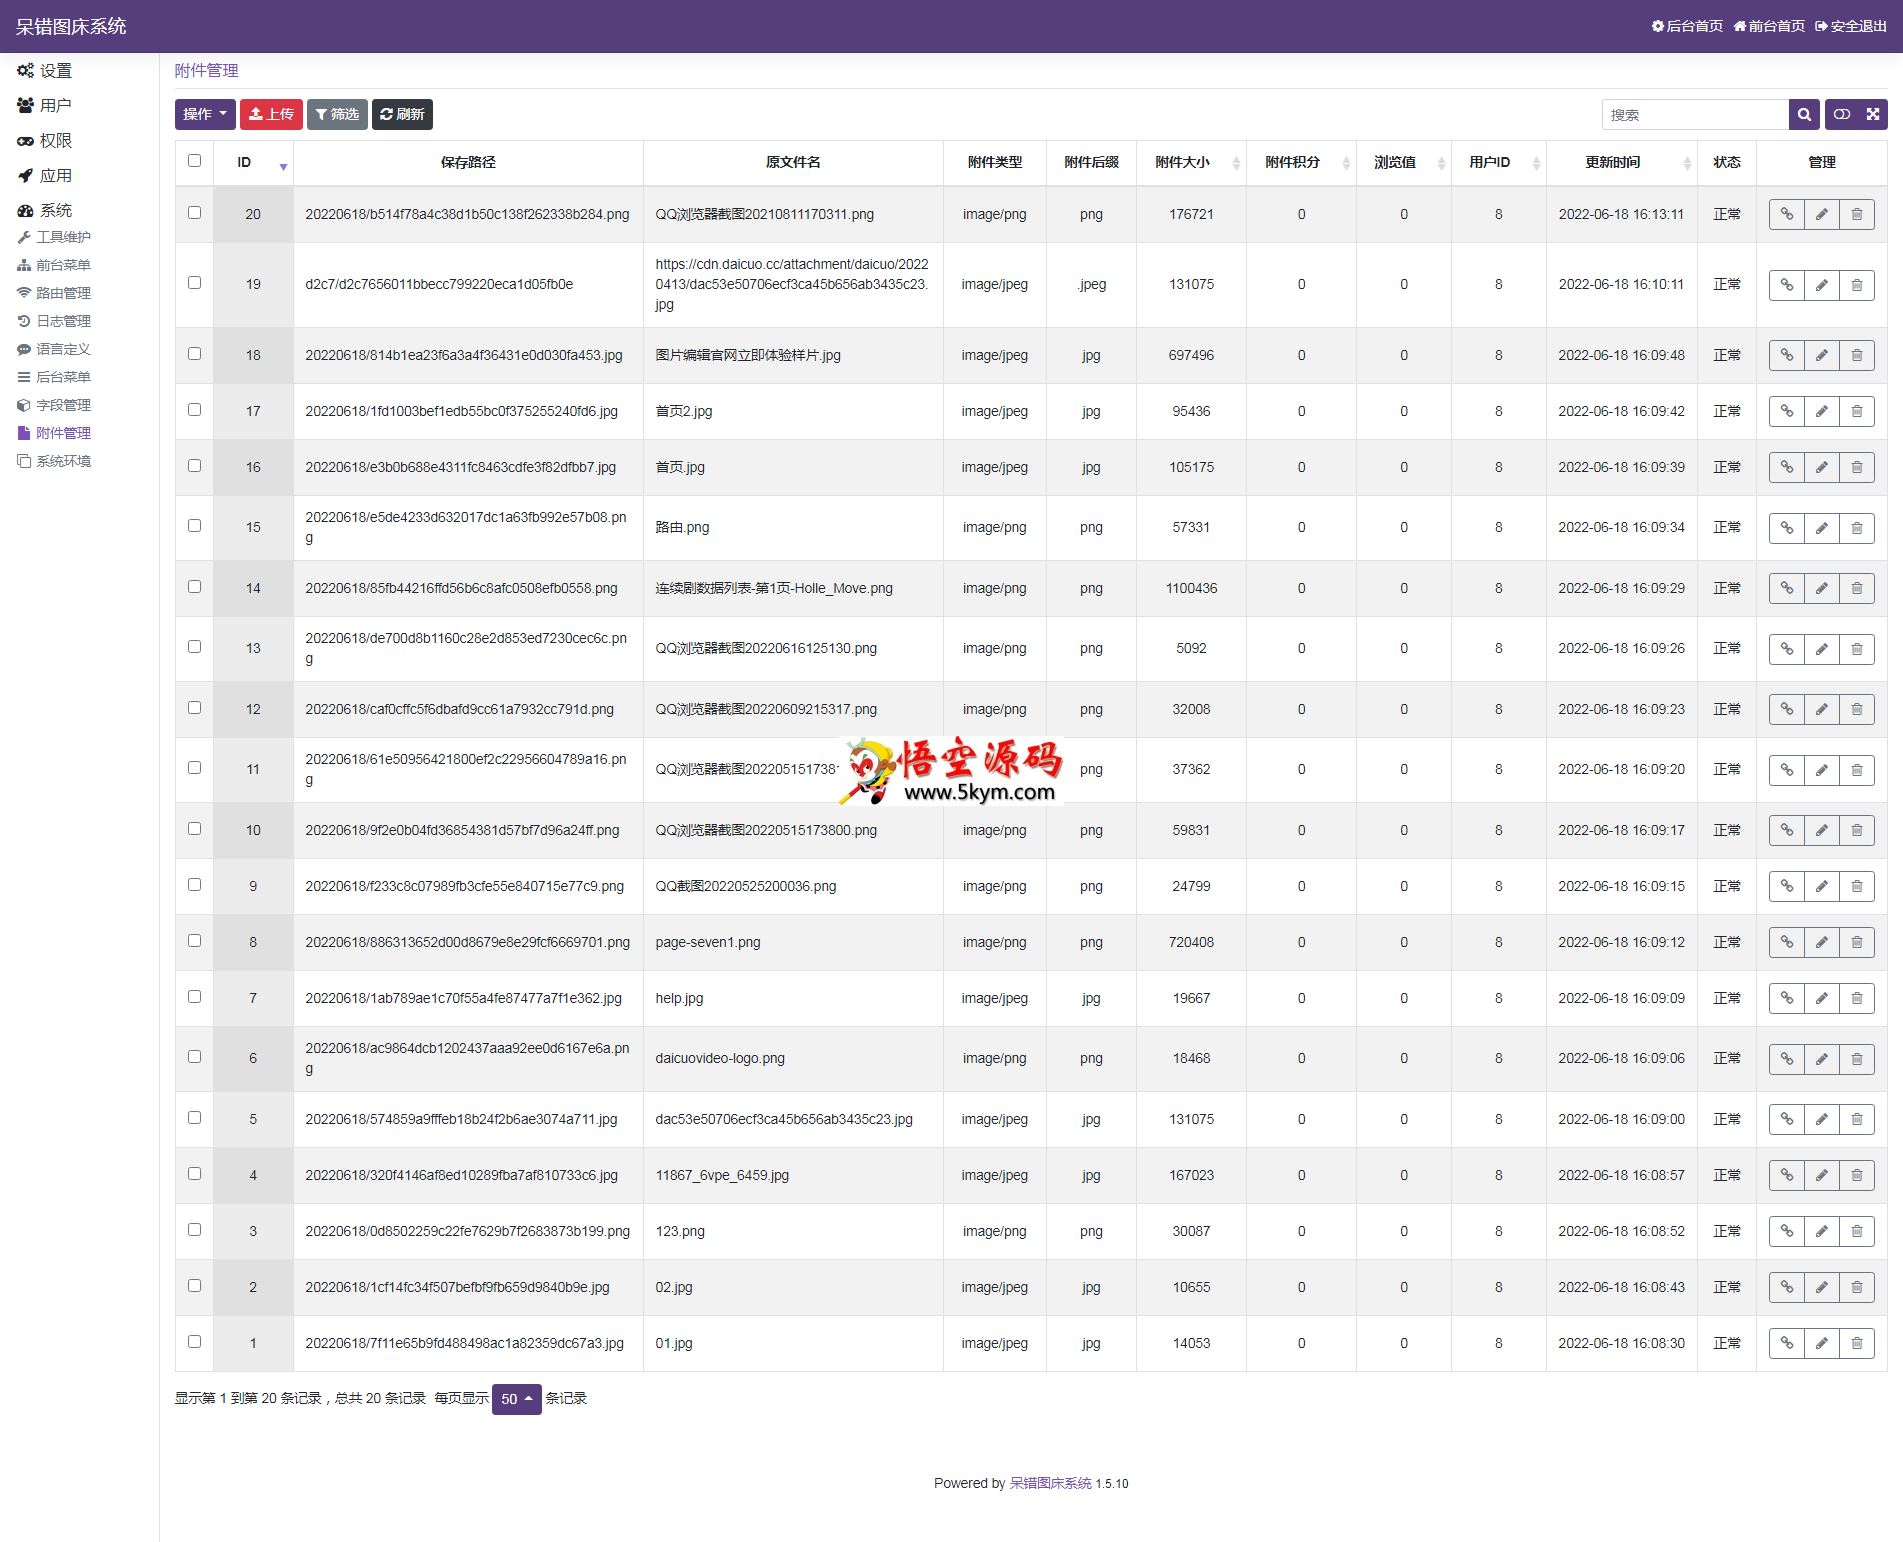Click the 搜索 search input field
Screen dimensions: 1903x1542
[1695, 114]
